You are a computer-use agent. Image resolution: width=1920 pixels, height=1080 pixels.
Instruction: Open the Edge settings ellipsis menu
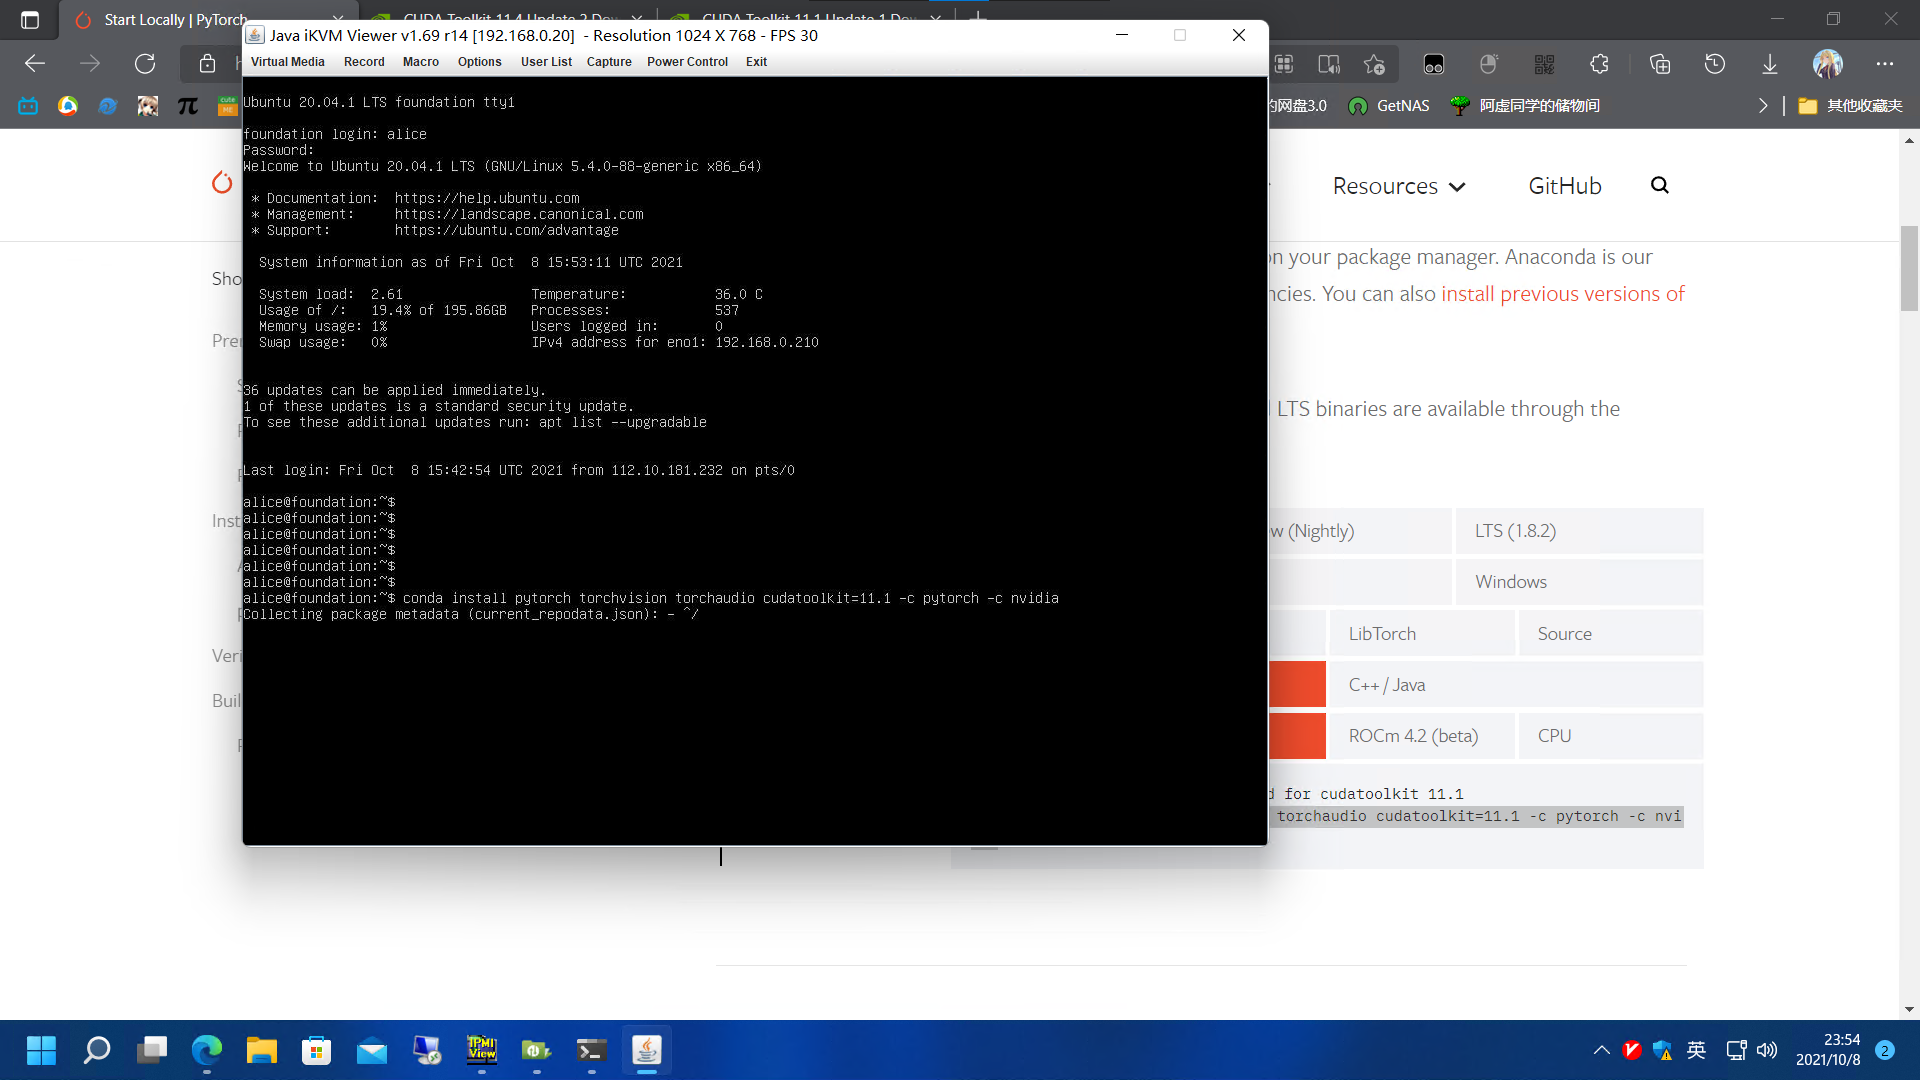pos(1885,64)
